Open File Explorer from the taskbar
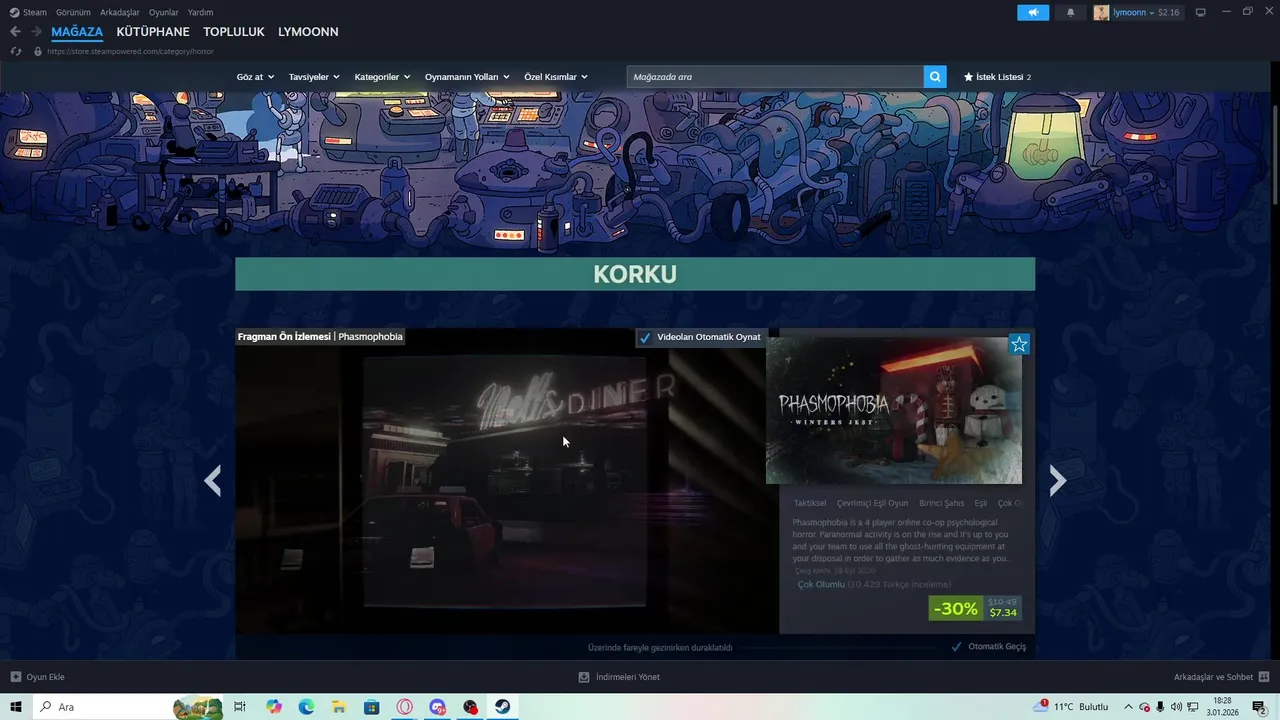The width and height of the screenshot is (1280, 720). pyautogui.click(x=339, y=707)
